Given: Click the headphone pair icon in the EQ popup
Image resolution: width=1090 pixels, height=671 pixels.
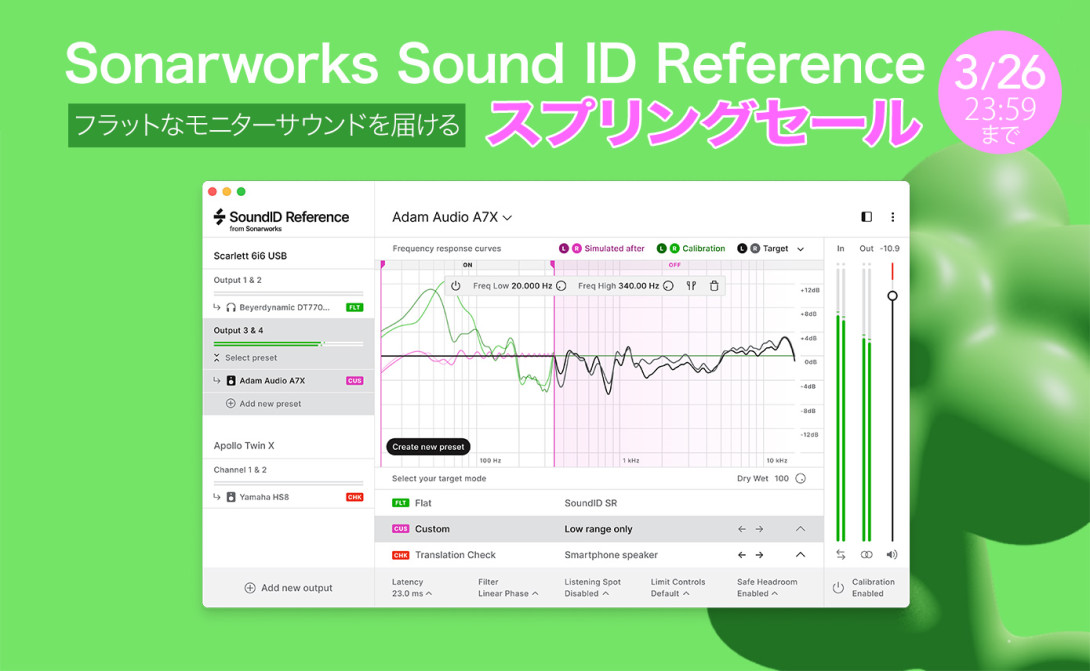Looking at the screenshot, I should coord(692,286).
